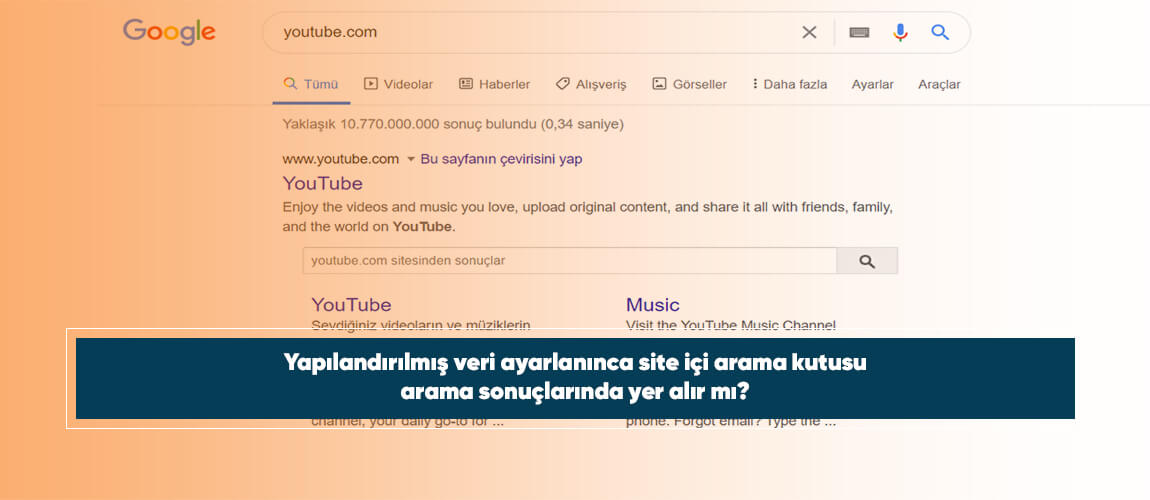
Task: Start voice search with microphone icon
Action: coord(900,32)
